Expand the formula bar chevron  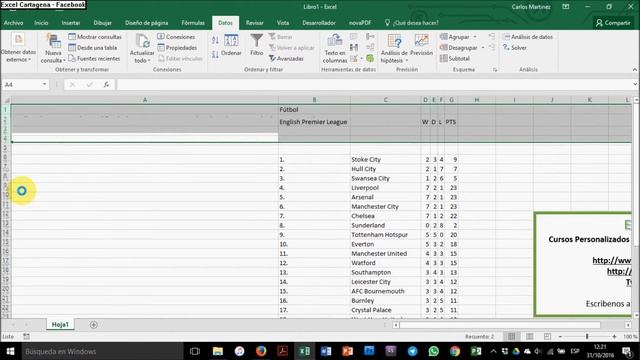click(635, 84)
